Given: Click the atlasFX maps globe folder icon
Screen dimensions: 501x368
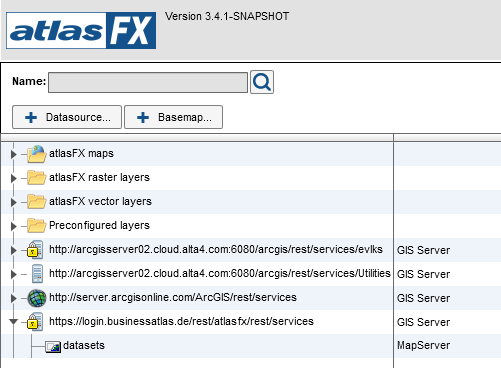Looking at the screenshot, I should tap(36, 154).
